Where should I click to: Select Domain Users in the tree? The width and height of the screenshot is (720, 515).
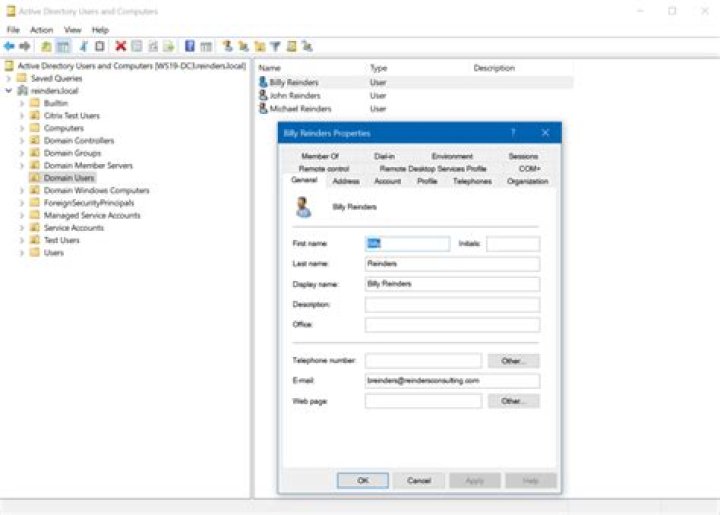click(x=69, y=178)
